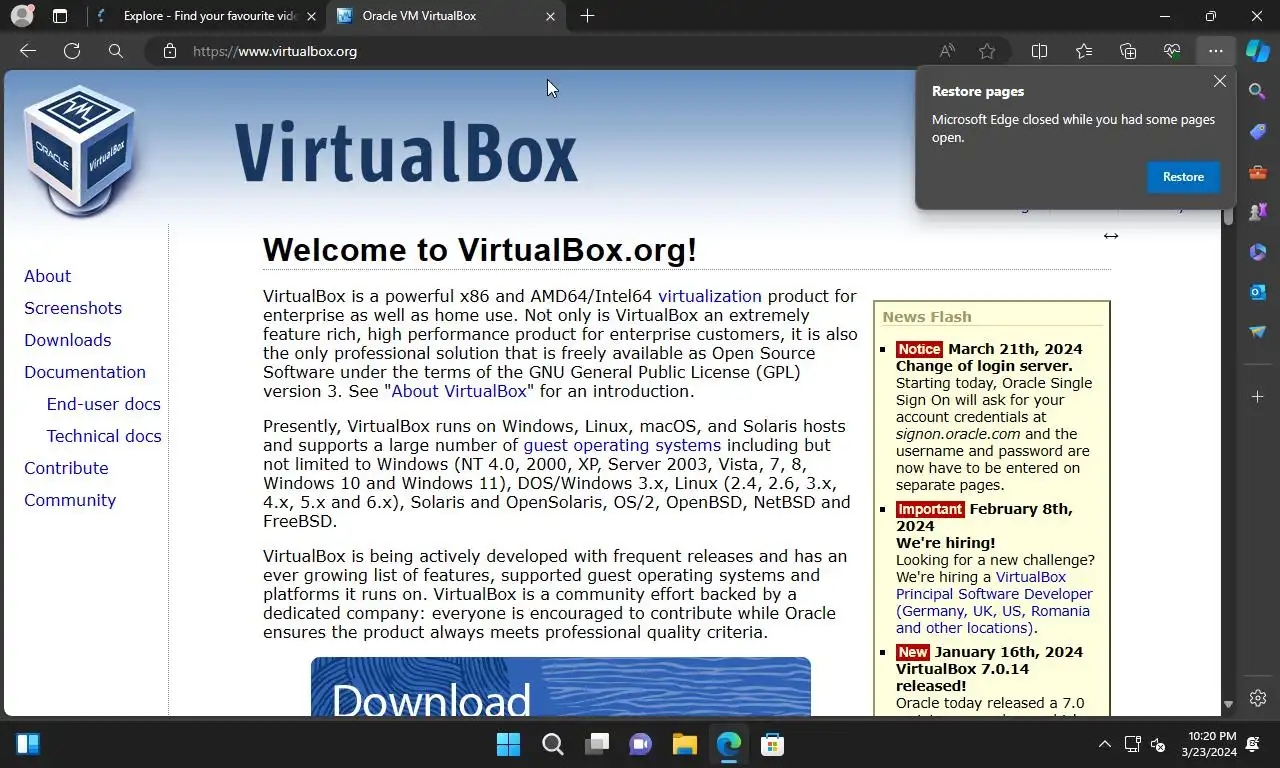Open About in site navigation
The width and height of the screenshot is (1280, 768).
point(47,276)
